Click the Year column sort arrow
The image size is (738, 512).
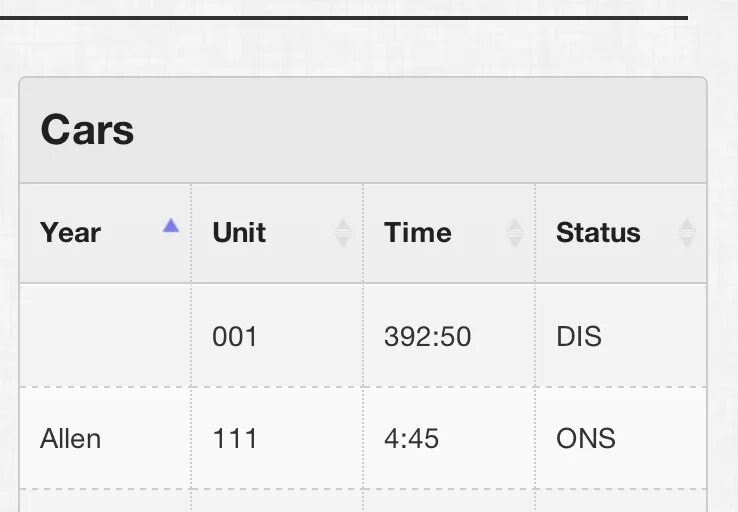point(171,226)
